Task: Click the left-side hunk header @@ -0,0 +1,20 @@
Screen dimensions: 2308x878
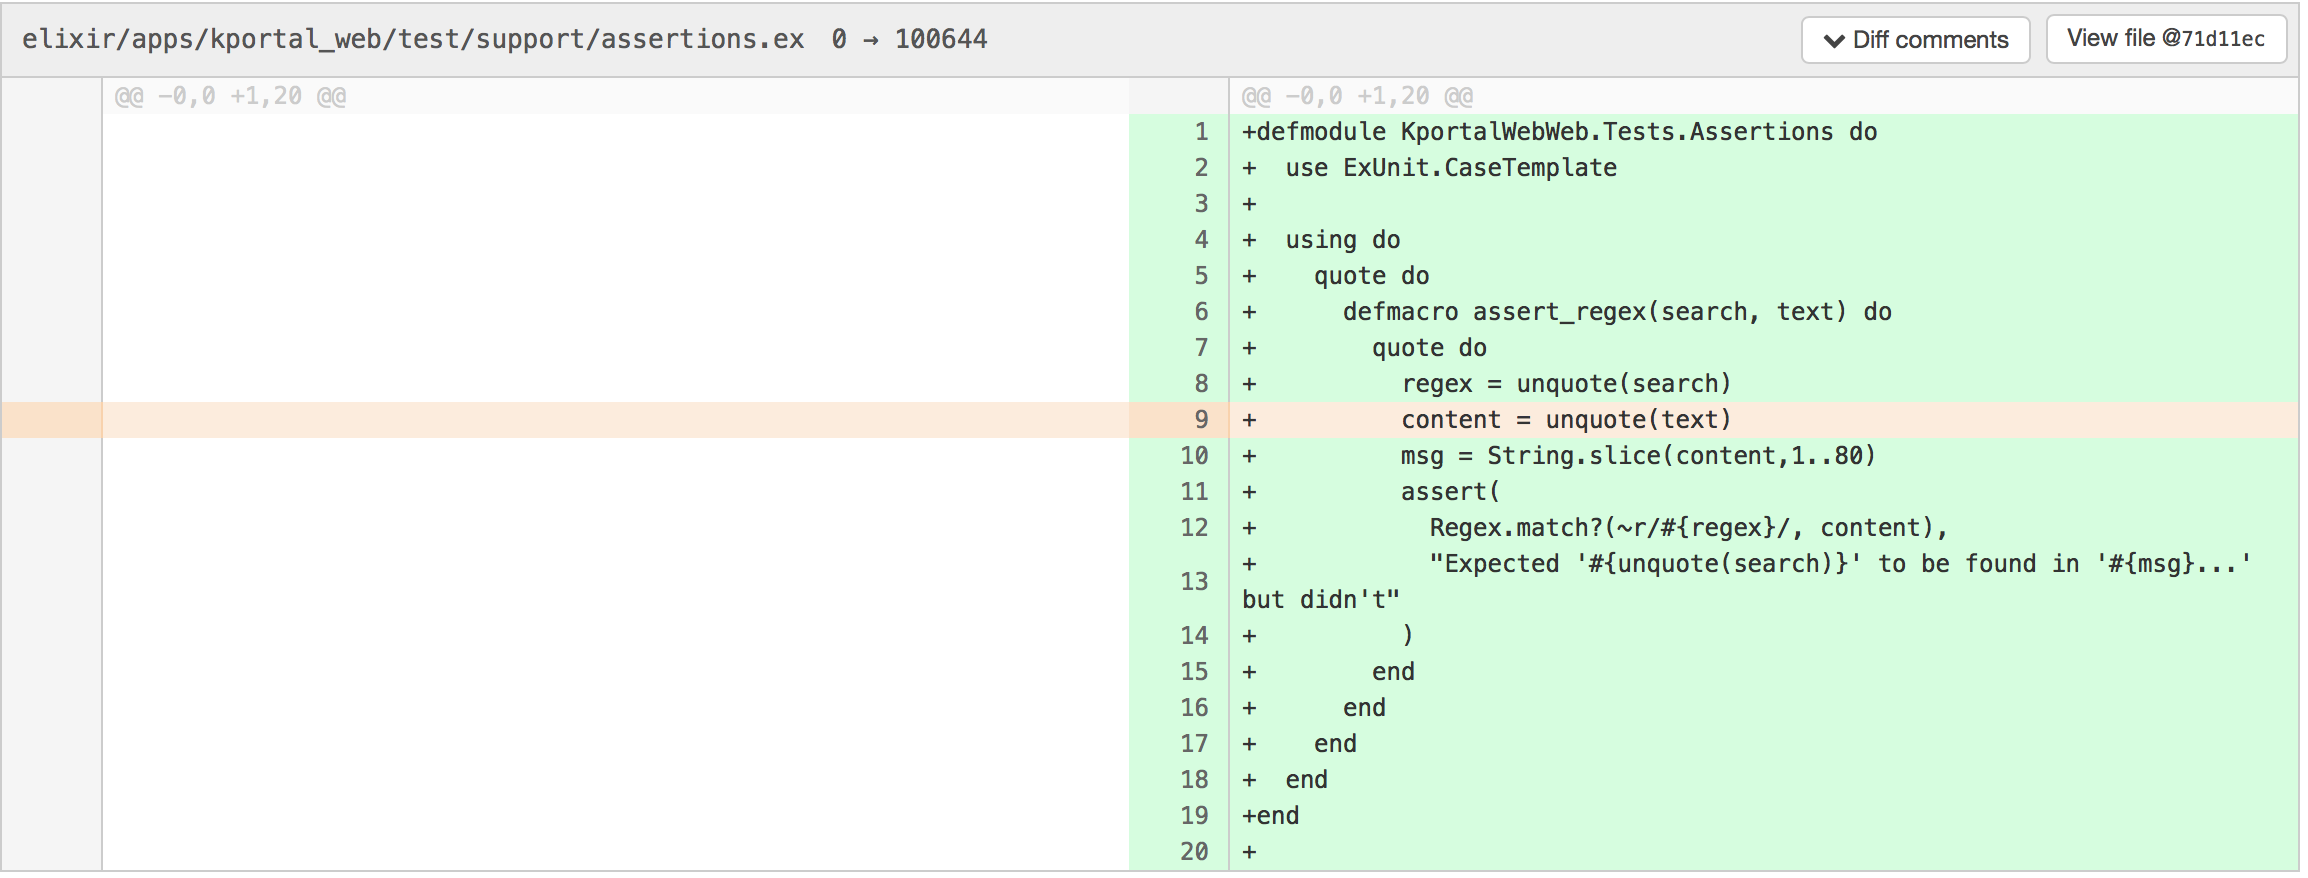Action: (230, 96)
